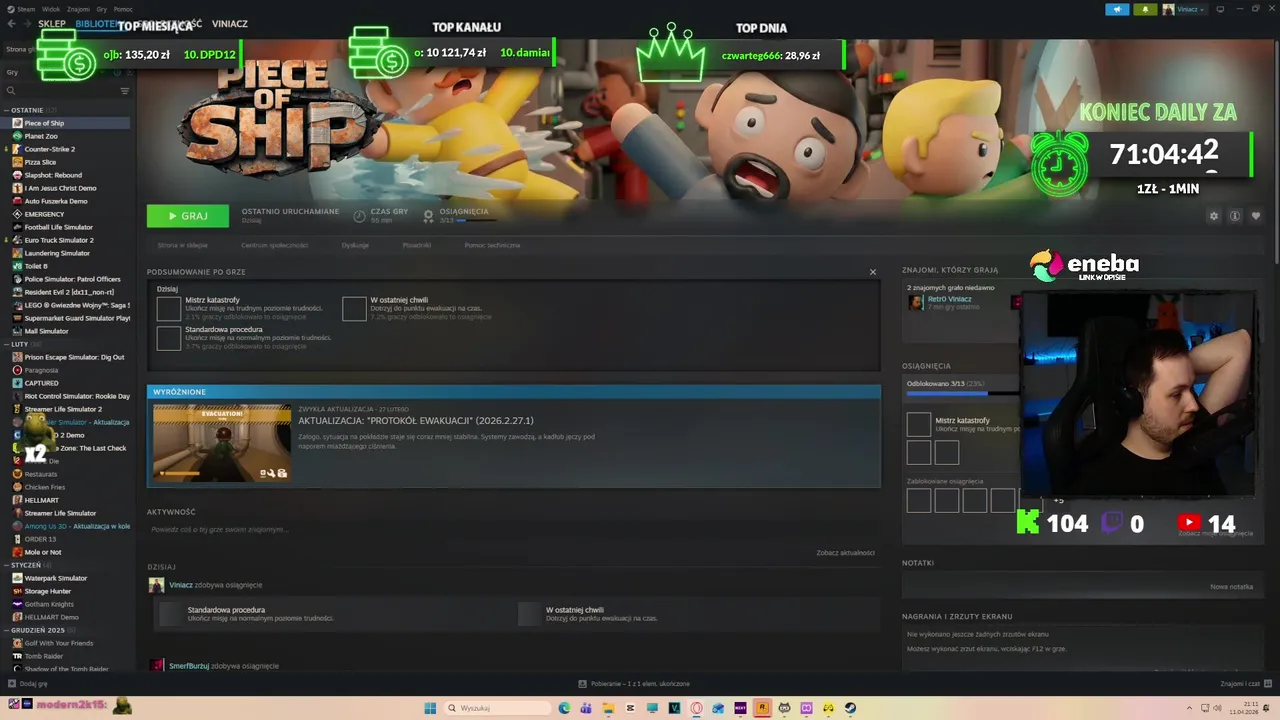
Task: Open the SmerfBurżuj activity profile link
Action: [x=189, y=666]
